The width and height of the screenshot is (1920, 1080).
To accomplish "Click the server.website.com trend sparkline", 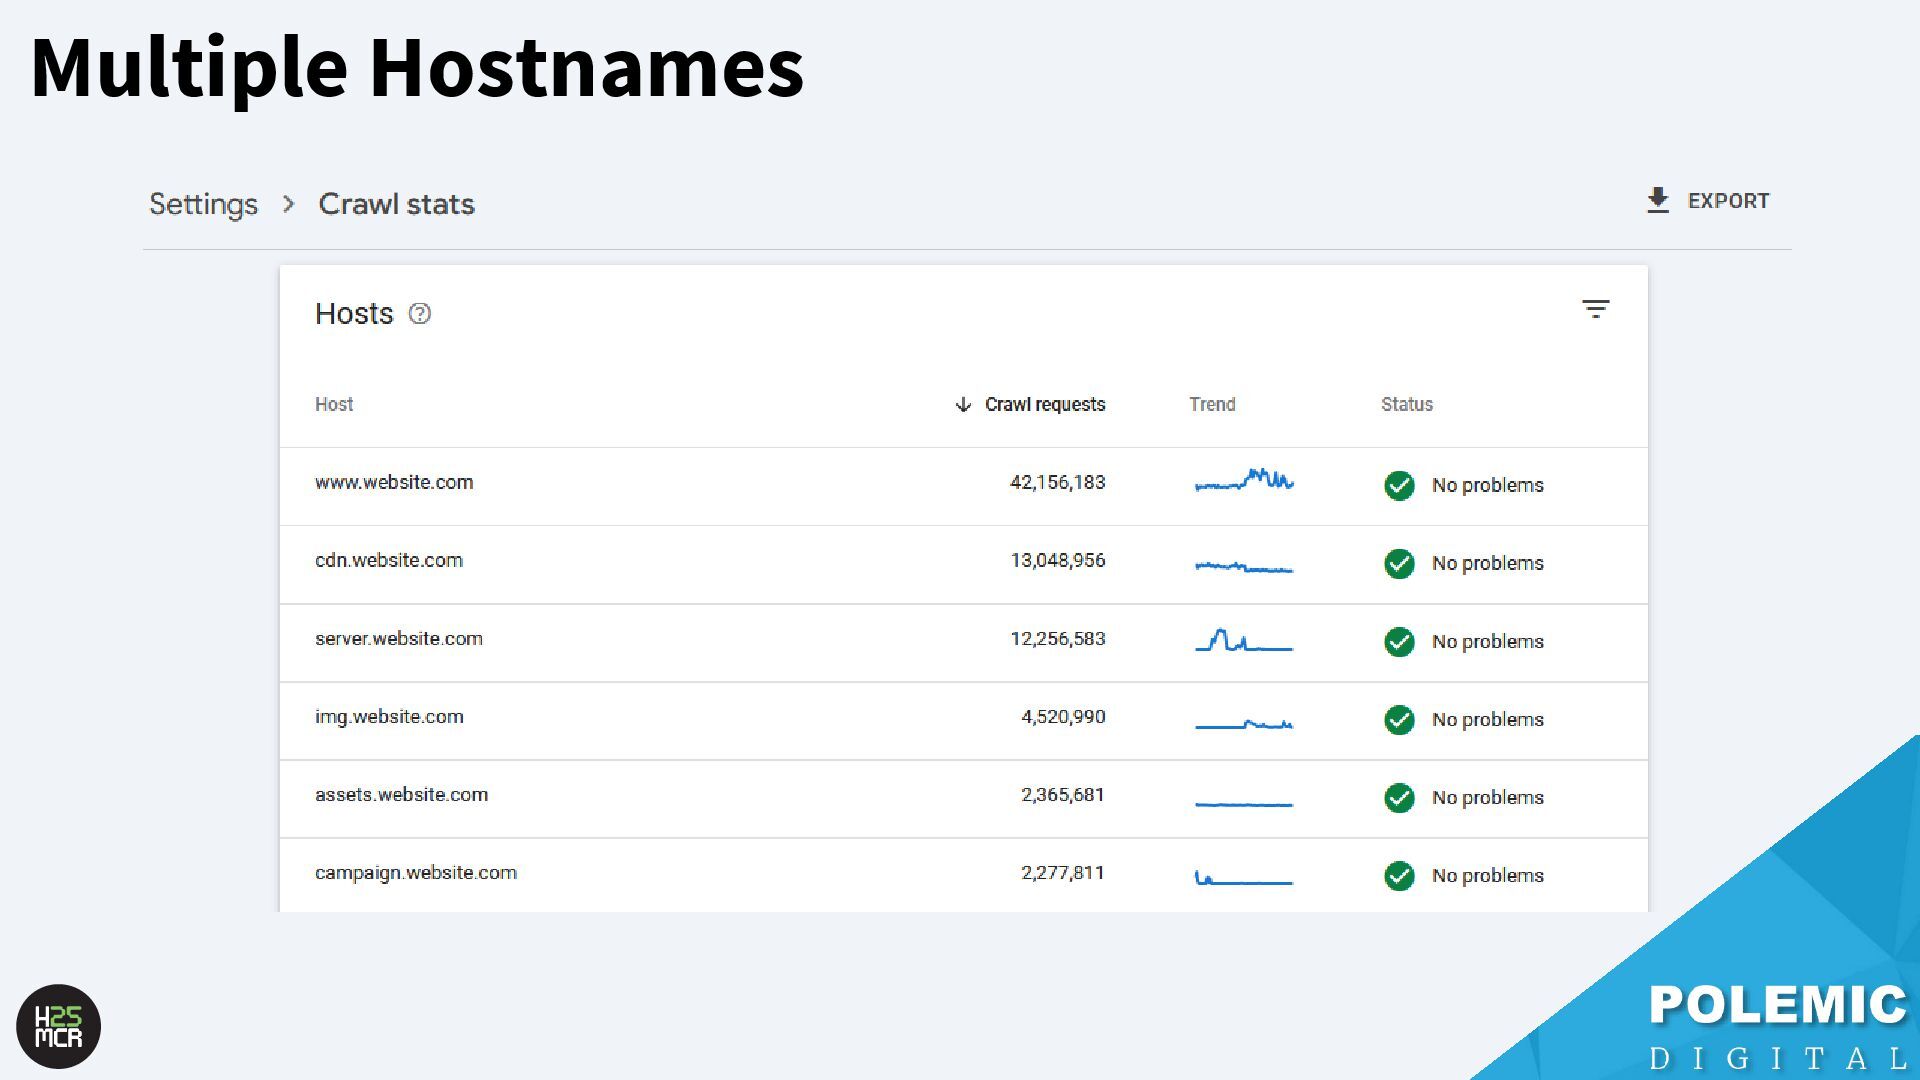I will tap(1244, 640).
